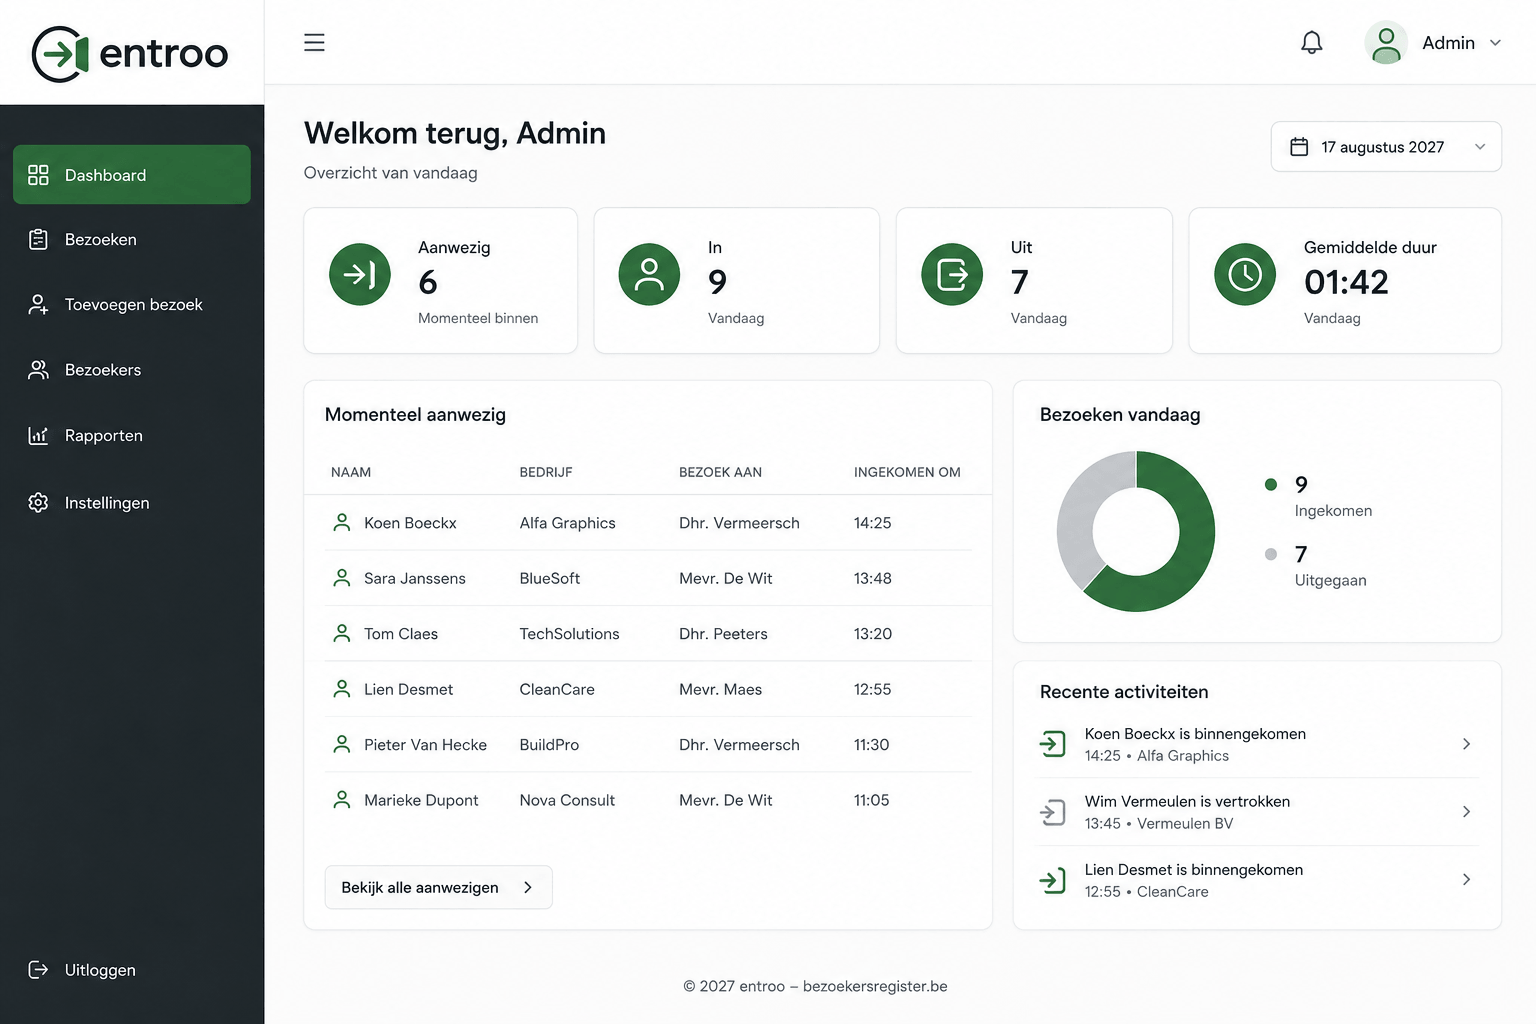Click the Bekijk alle aanwezigen button
Screen dimensions: 1536x1024
coord(438,887)
